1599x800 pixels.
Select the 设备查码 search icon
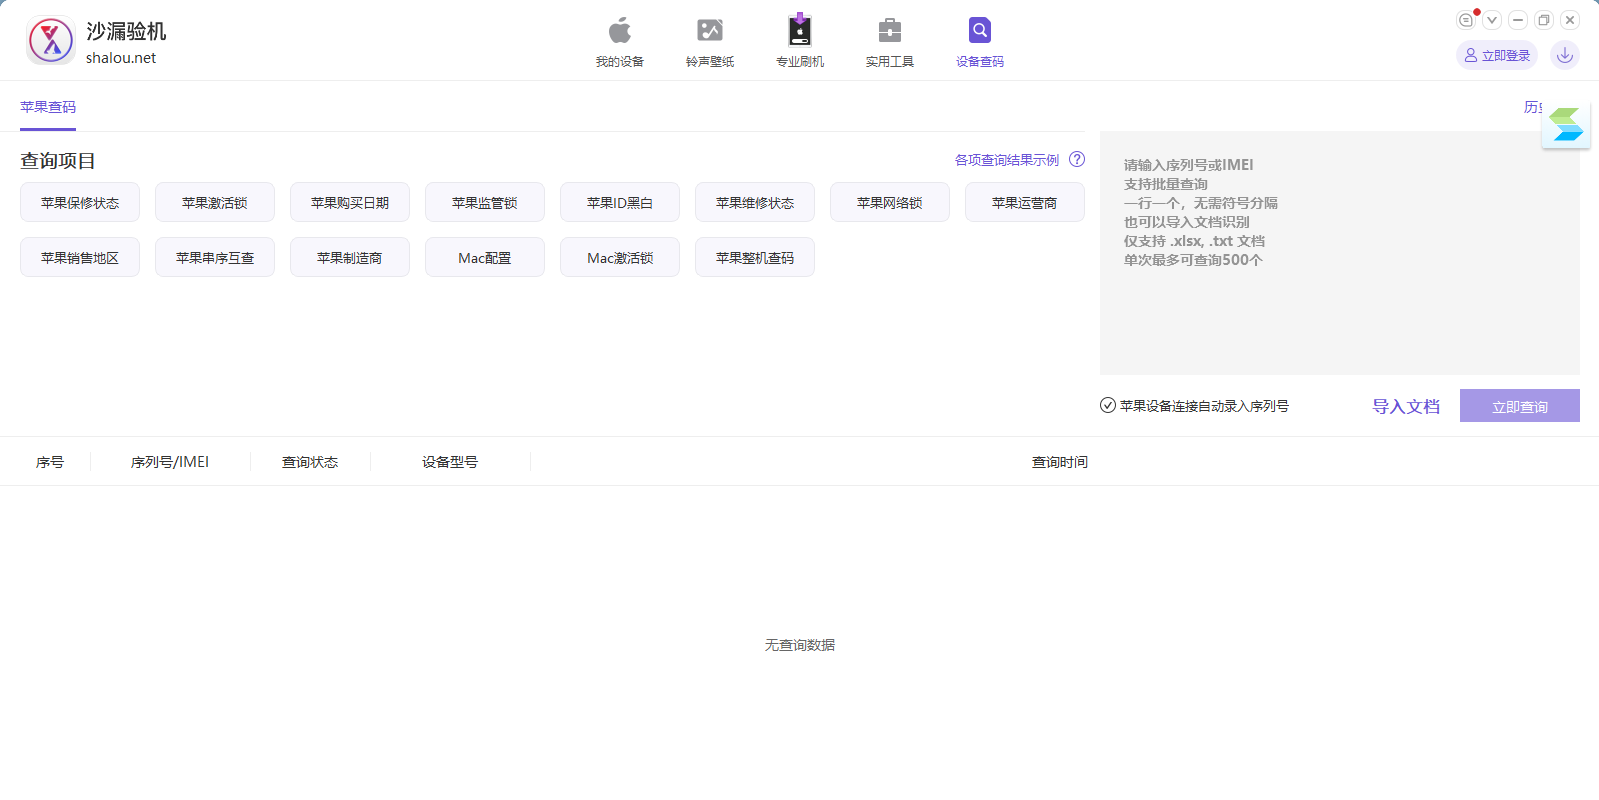click(x=980, y=31)
